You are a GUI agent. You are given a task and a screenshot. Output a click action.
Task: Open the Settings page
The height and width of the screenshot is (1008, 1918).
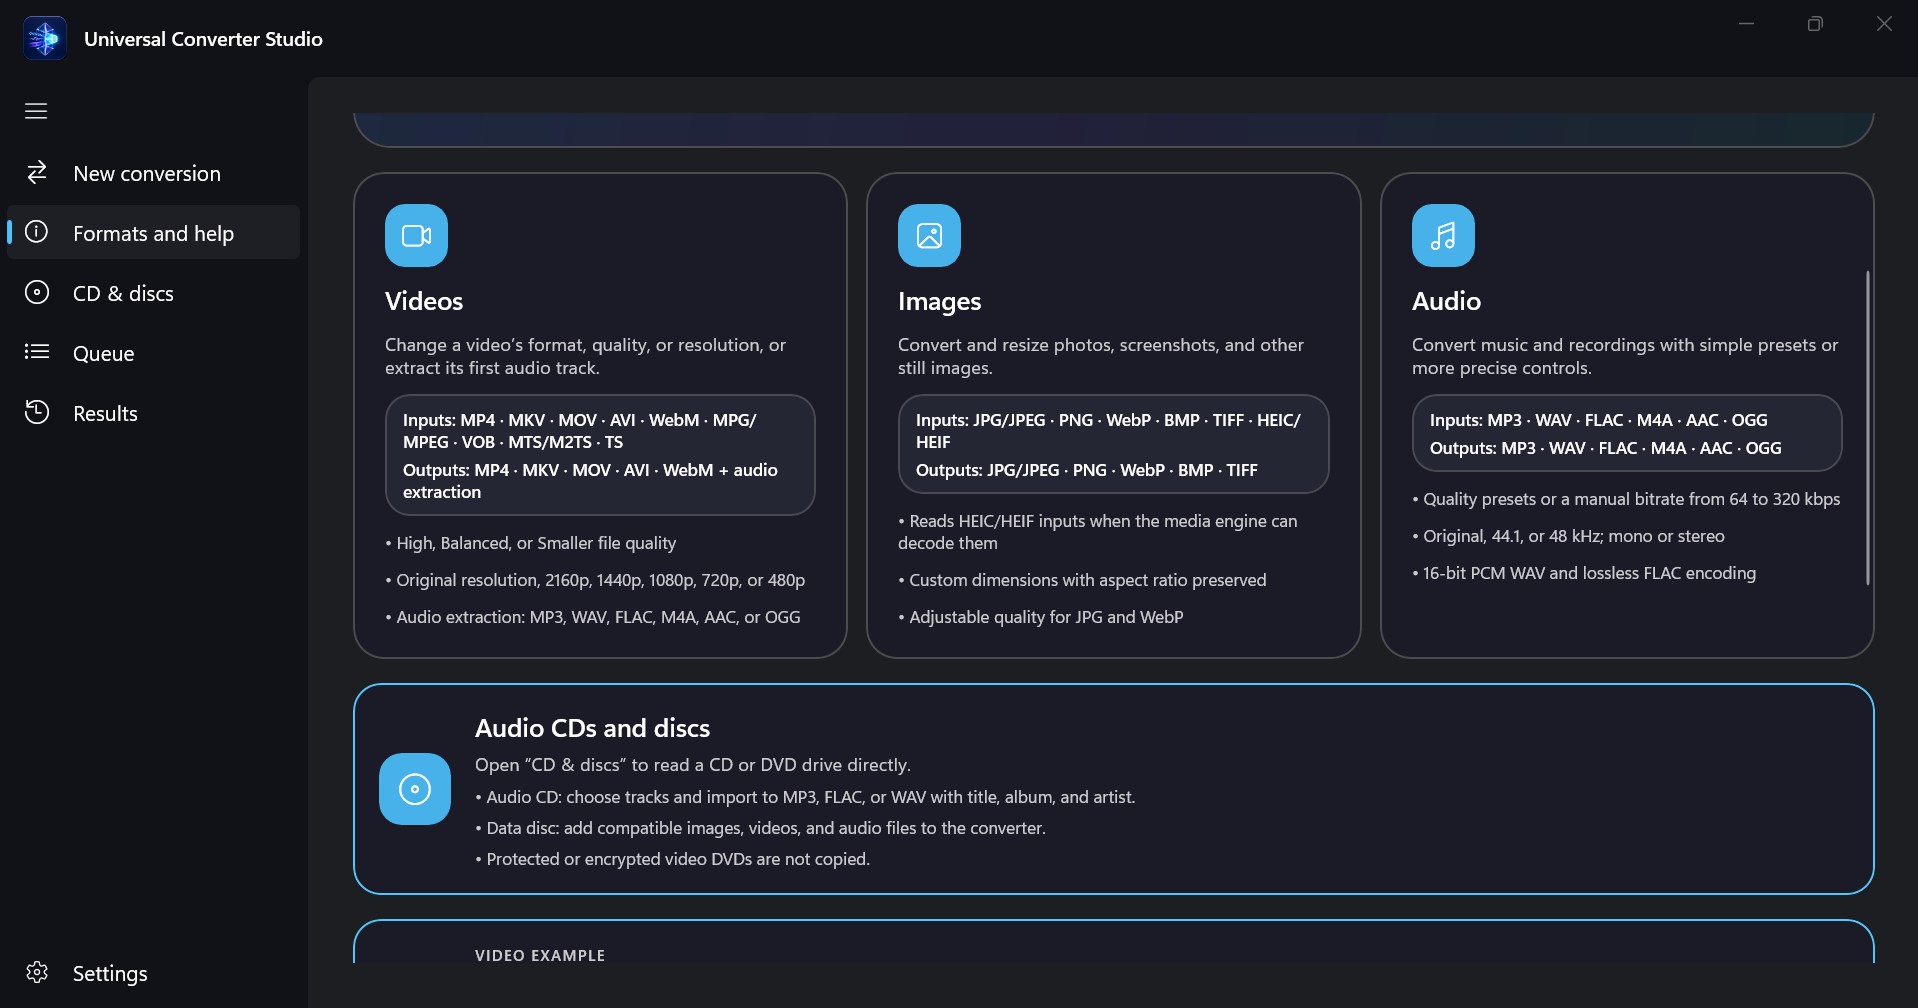153,973
